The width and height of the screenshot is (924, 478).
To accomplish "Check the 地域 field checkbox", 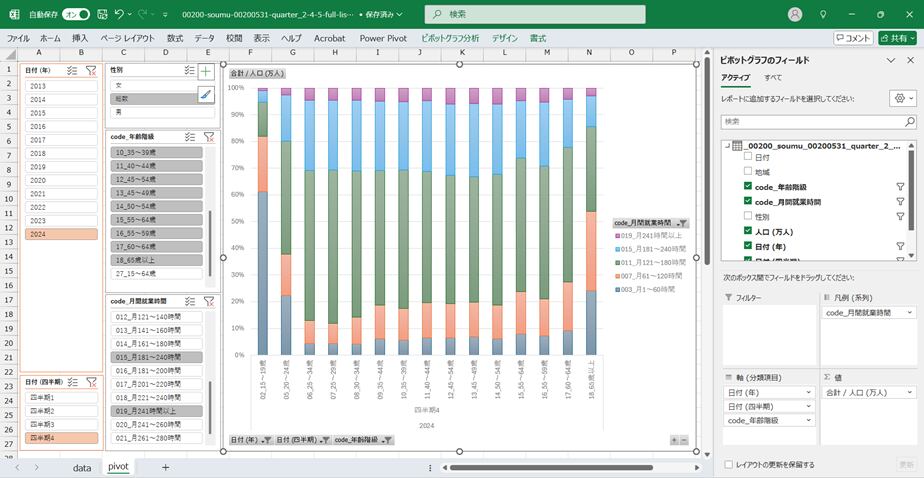I will click(747, 172).
